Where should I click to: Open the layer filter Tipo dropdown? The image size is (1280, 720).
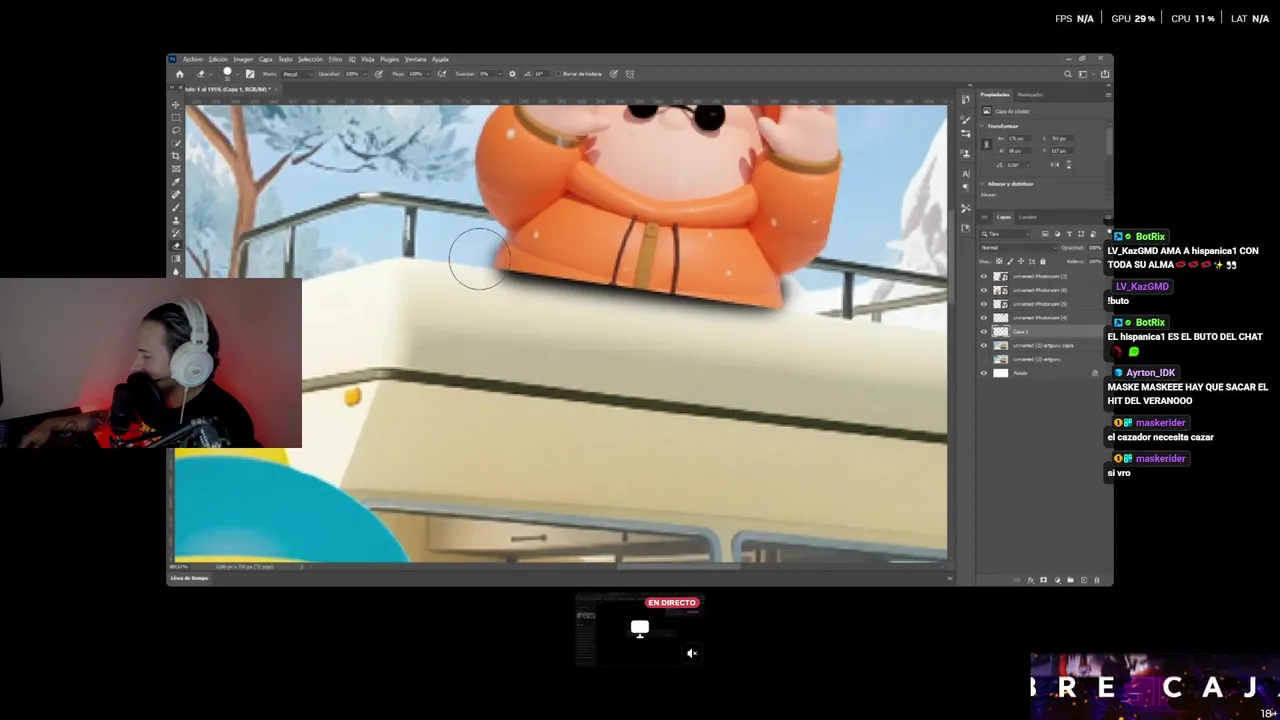pyautogui.click(x=1005, y=234)
